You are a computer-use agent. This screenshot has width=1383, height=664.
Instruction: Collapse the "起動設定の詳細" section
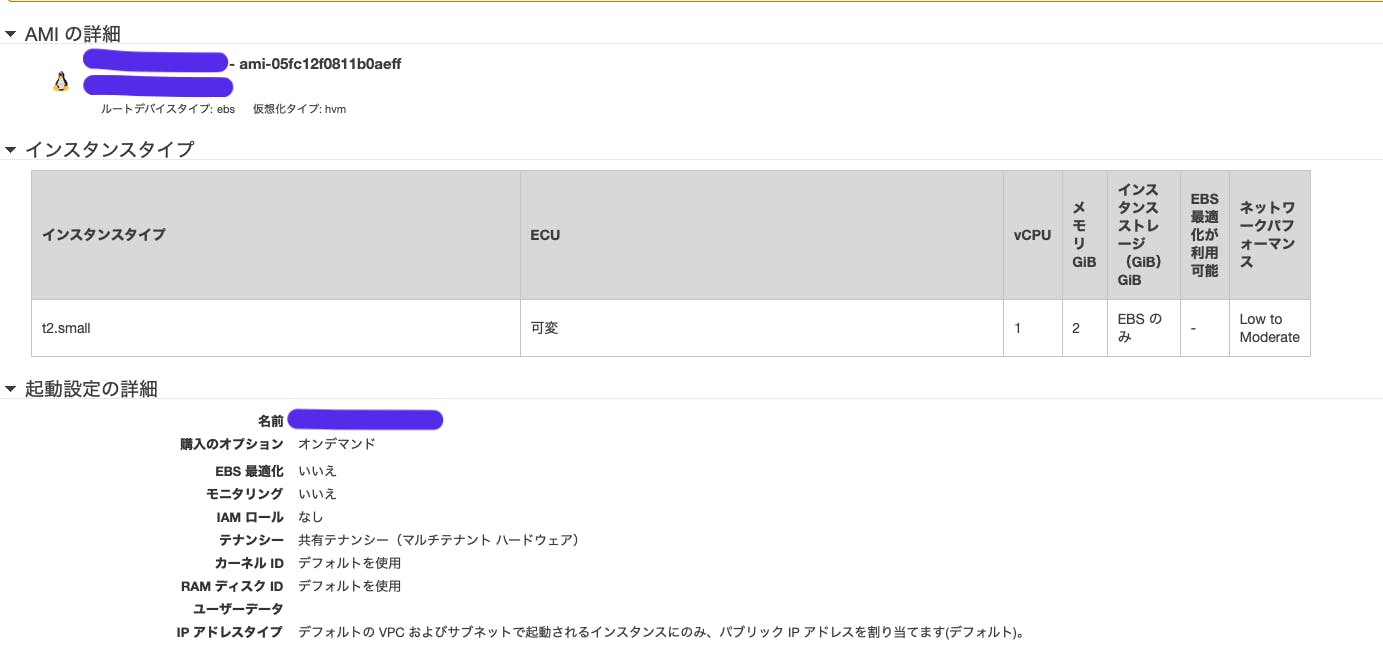click(10, 389)
